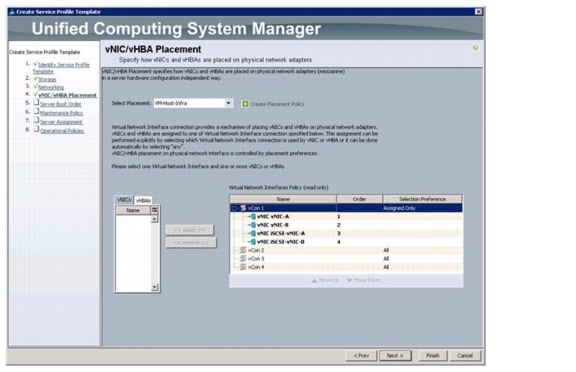
Task: Click the remove button
Action: click(x=191, y=243)
